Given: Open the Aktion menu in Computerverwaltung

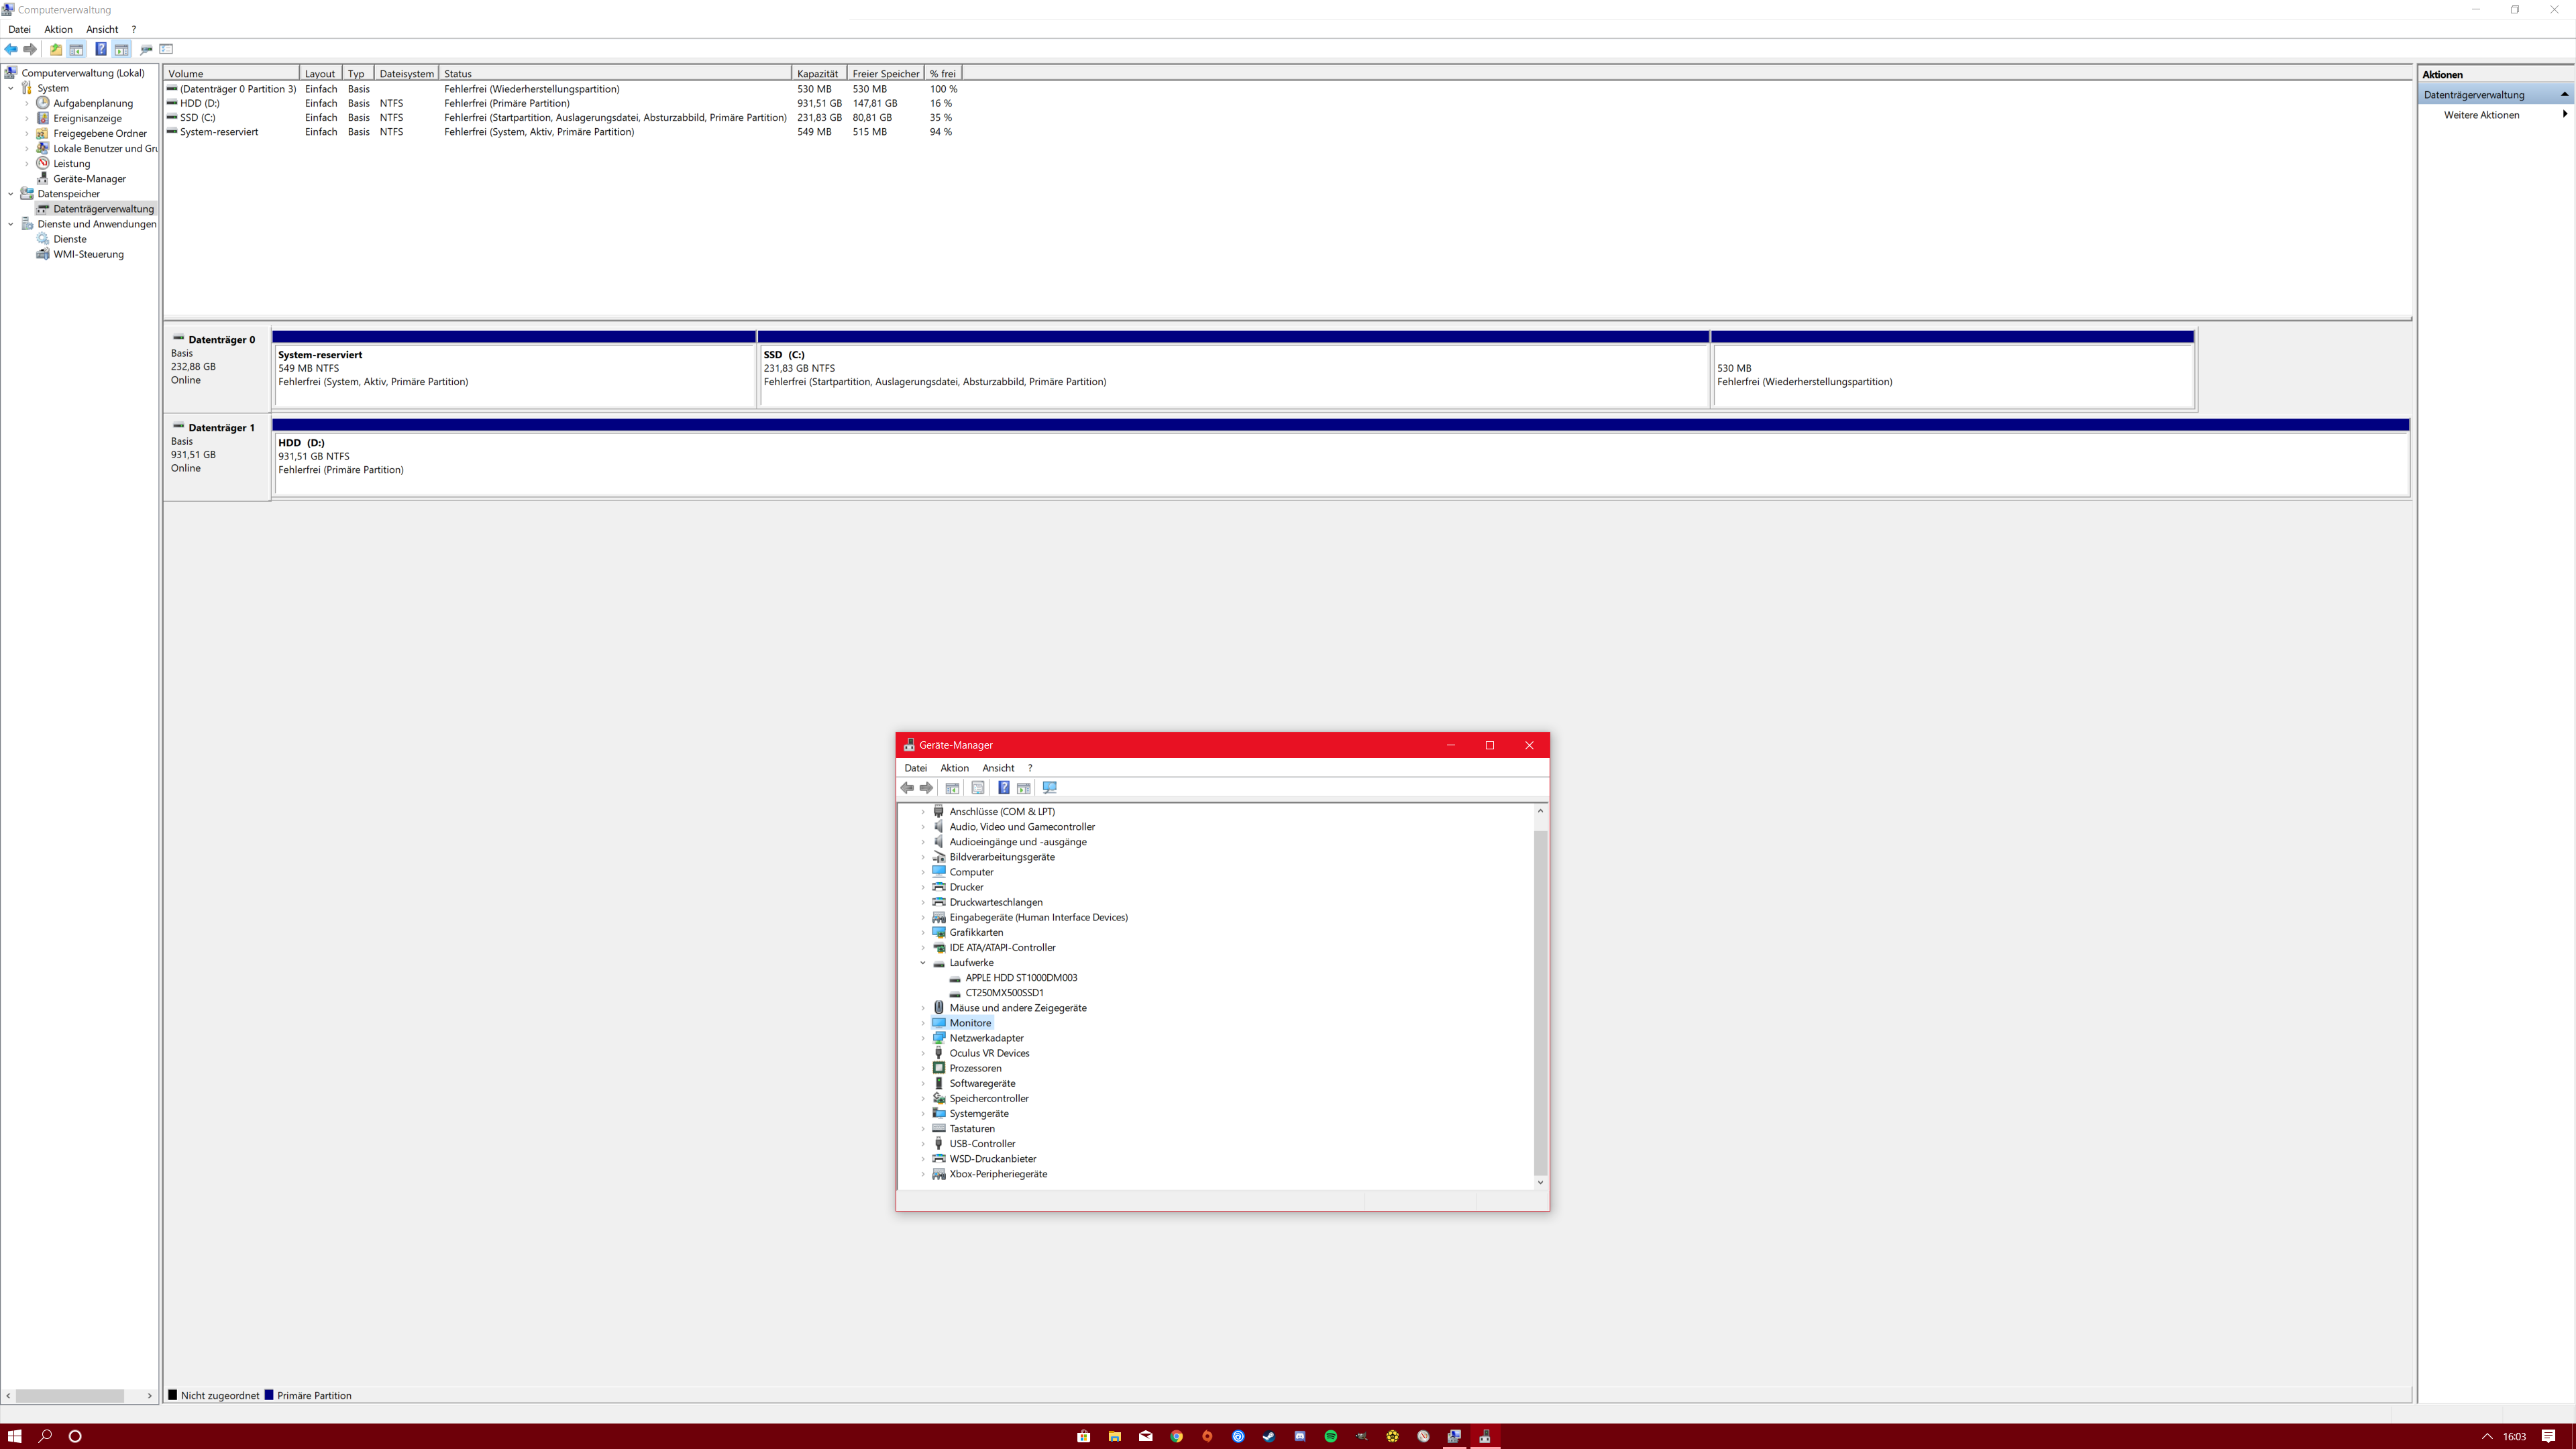Looking at the screenshot, I should pyautogui.click(x=58, y=29).
